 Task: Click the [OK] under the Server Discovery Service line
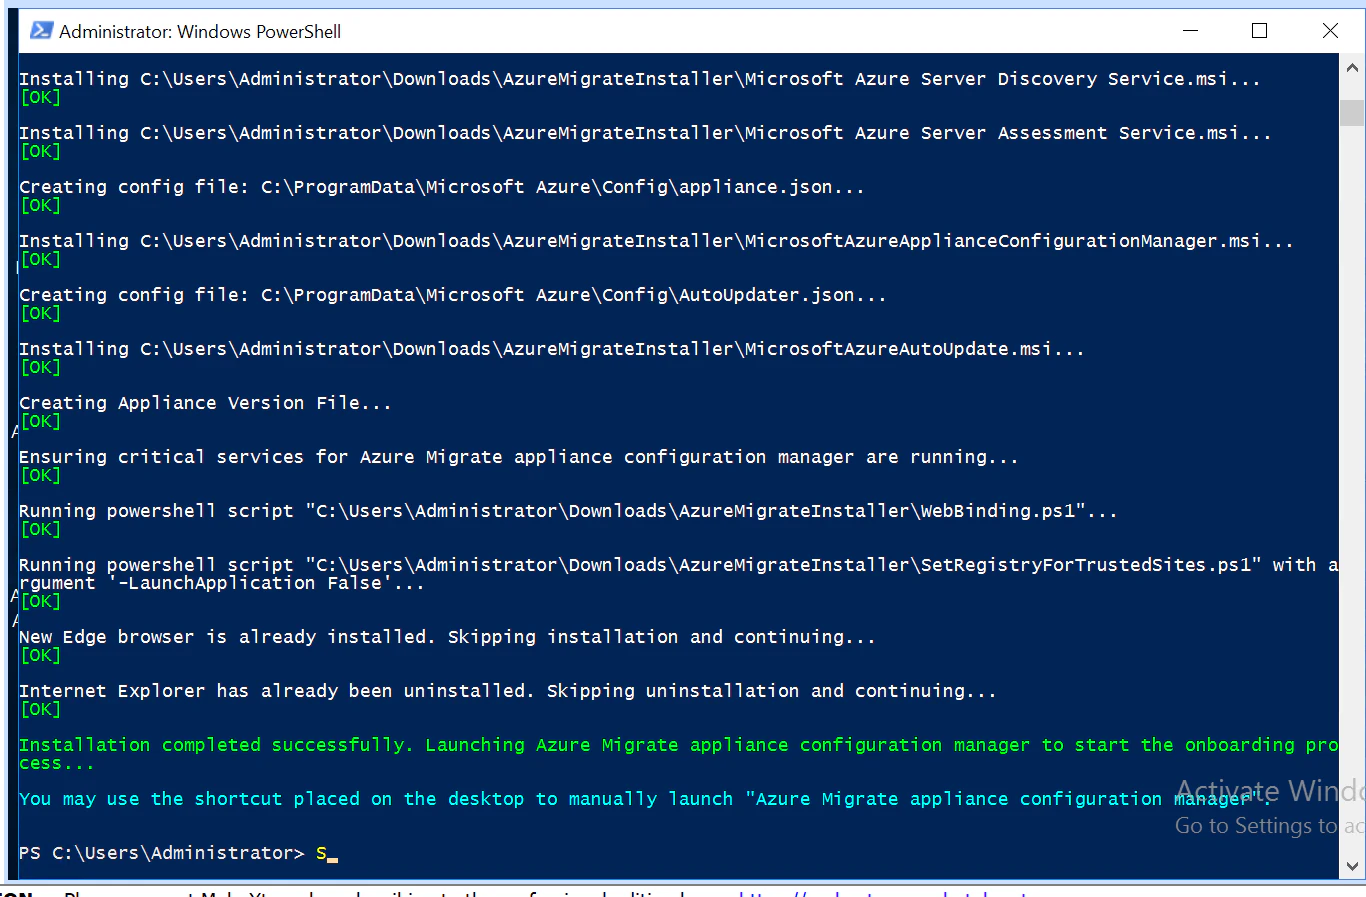pyautogui.click(x=41, y=97)
